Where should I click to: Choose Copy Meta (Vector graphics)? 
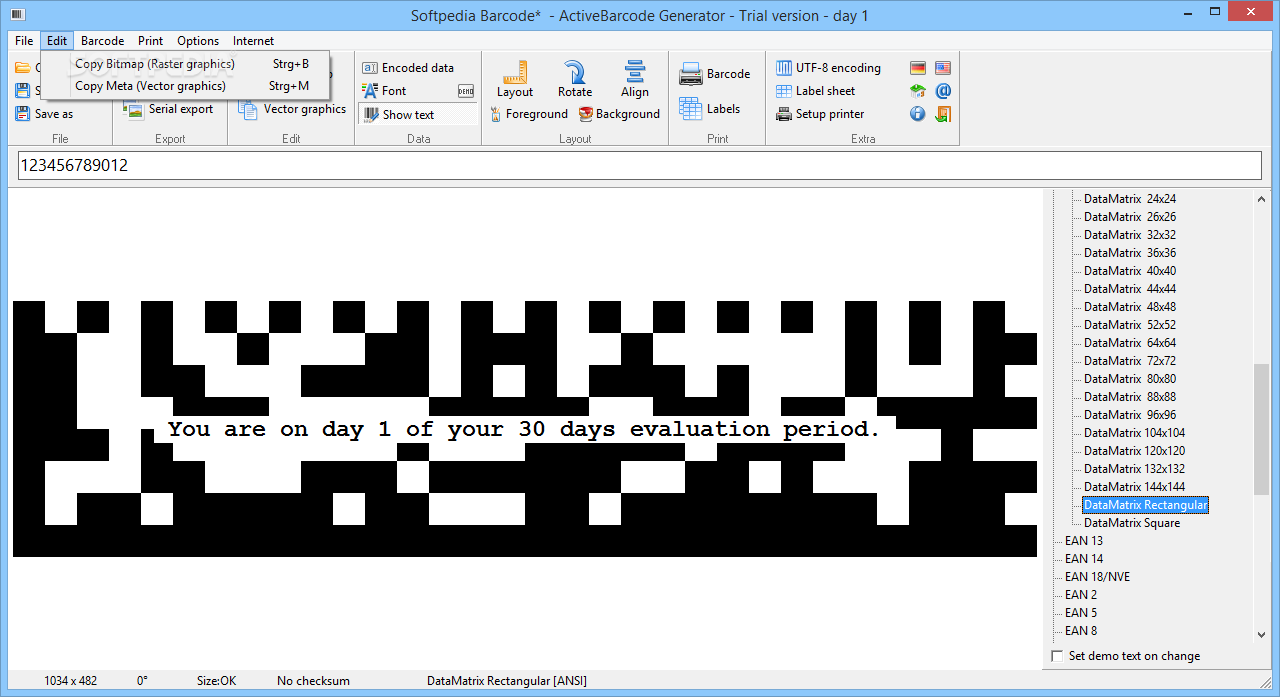click(186, 86)
